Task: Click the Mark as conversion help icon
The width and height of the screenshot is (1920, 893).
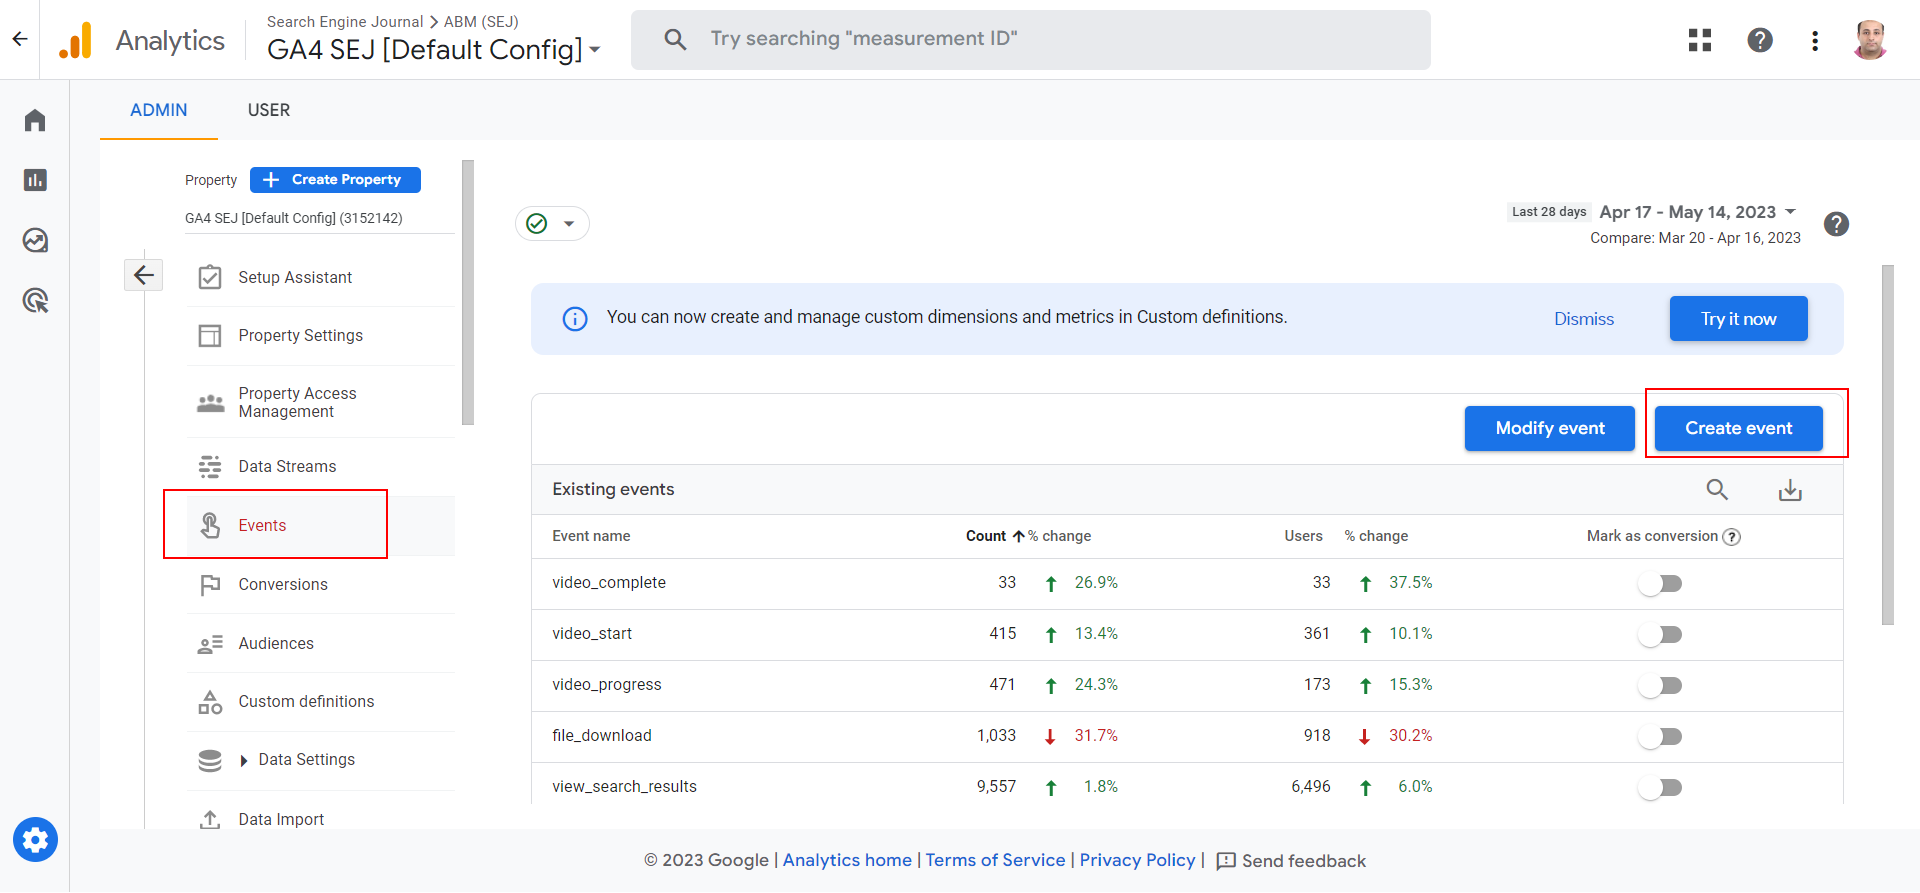Action: [1732, 537]
